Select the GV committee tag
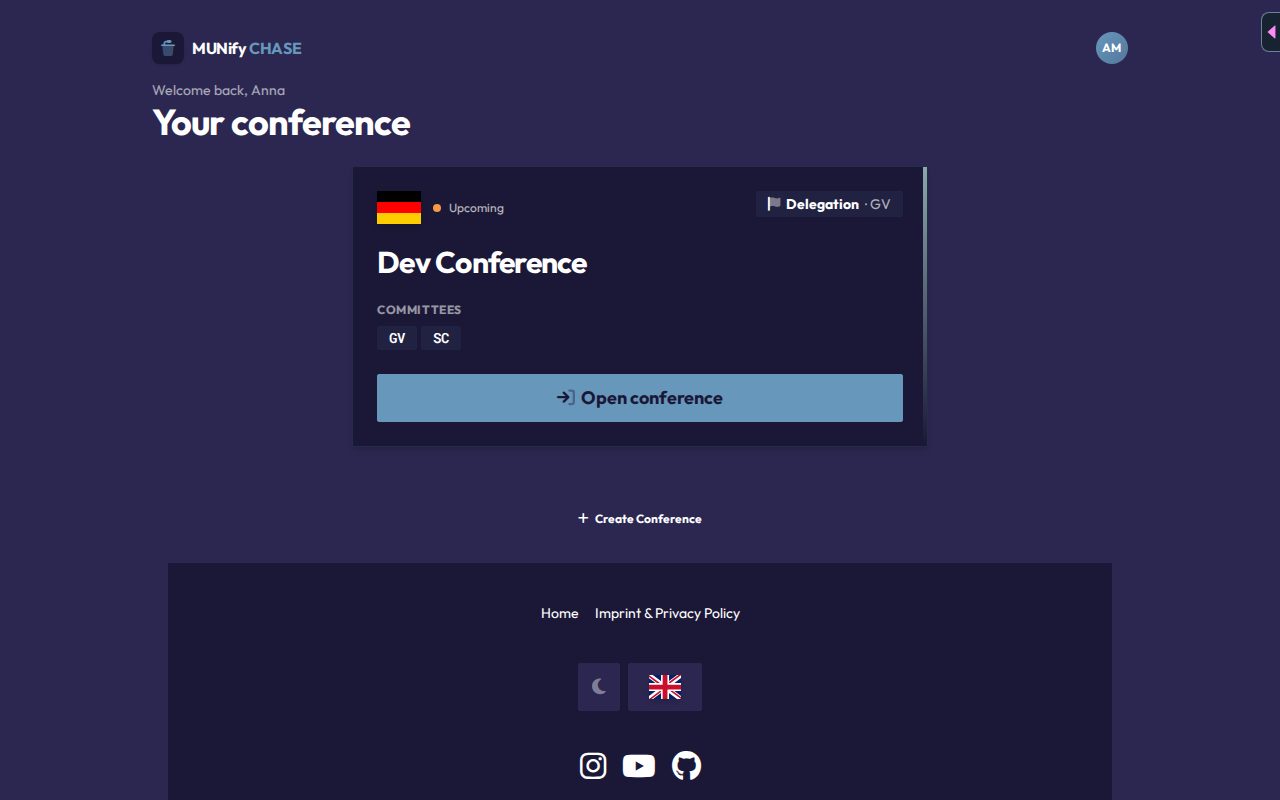Image resolution: width=1280 pixels, height=800 pixels. 397,338
